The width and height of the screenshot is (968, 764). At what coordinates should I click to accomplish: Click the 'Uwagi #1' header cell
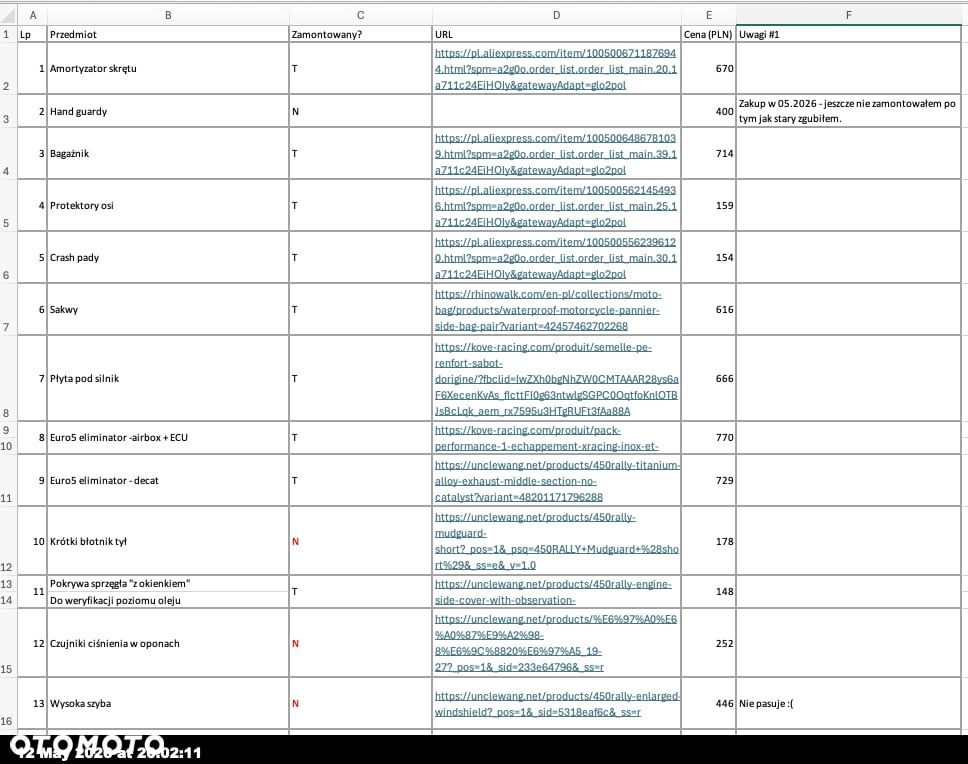[848, 35]
